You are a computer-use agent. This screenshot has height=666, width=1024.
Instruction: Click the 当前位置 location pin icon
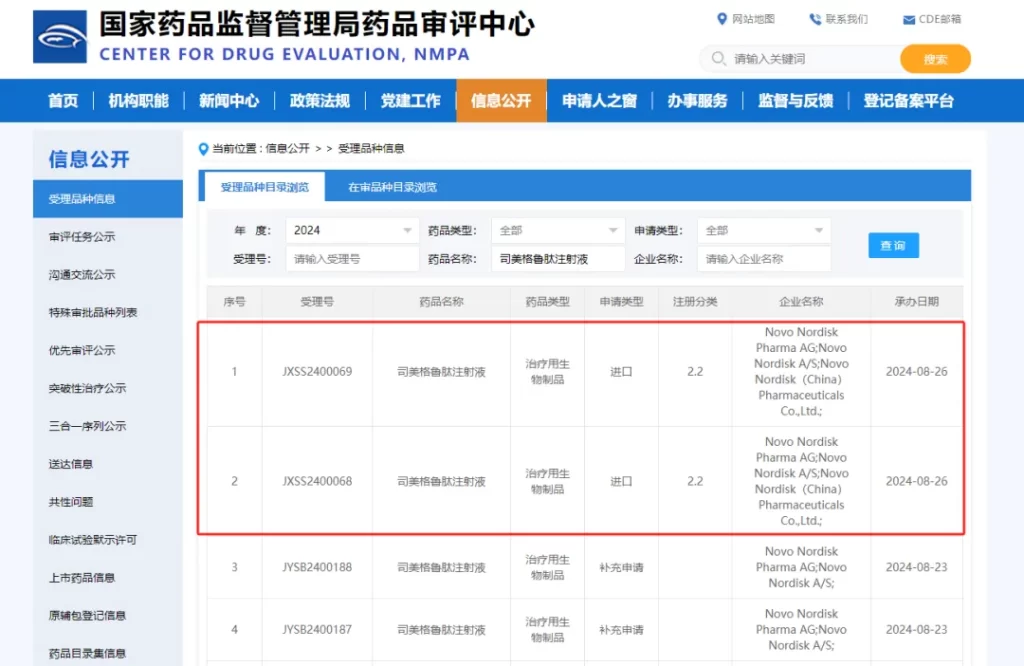pyautogui.click(x=203, y=149)
